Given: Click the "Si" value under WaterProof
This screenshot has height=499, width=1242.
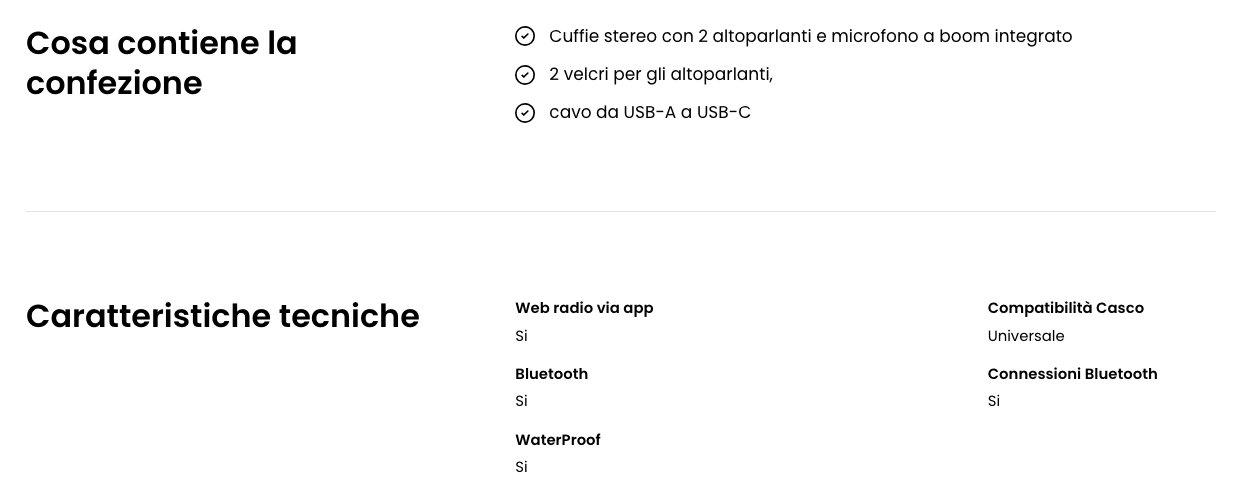Looking at the screenshot, I should 521,467.
